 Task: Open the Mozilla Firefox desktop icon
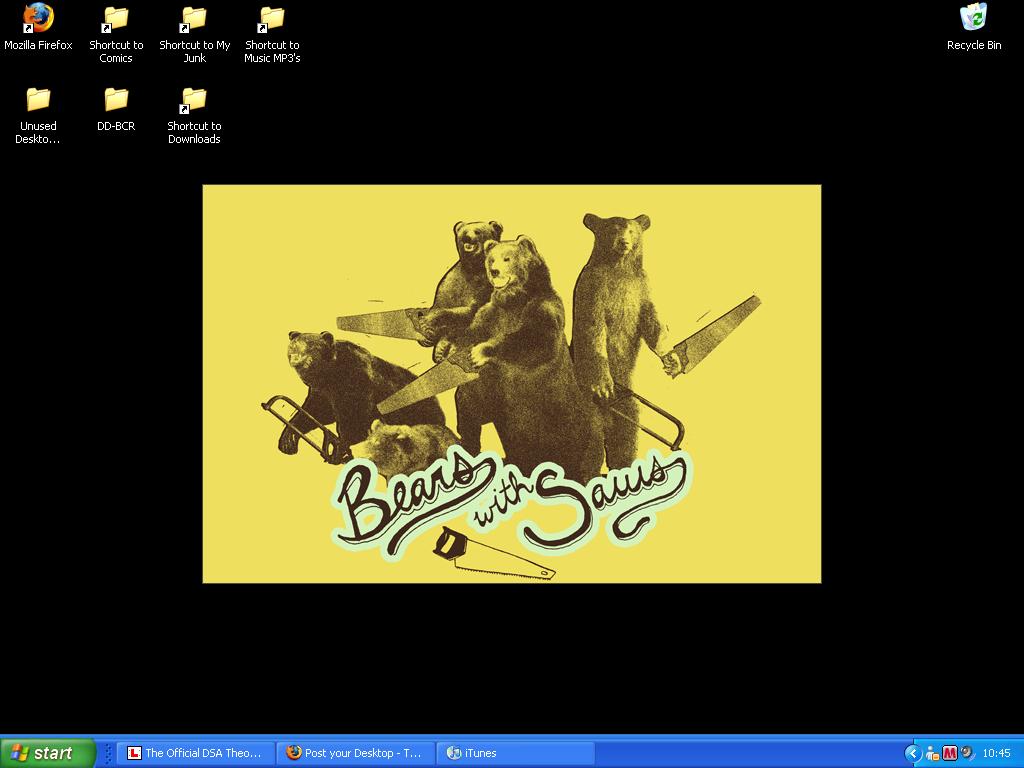[x=38, y=20]
